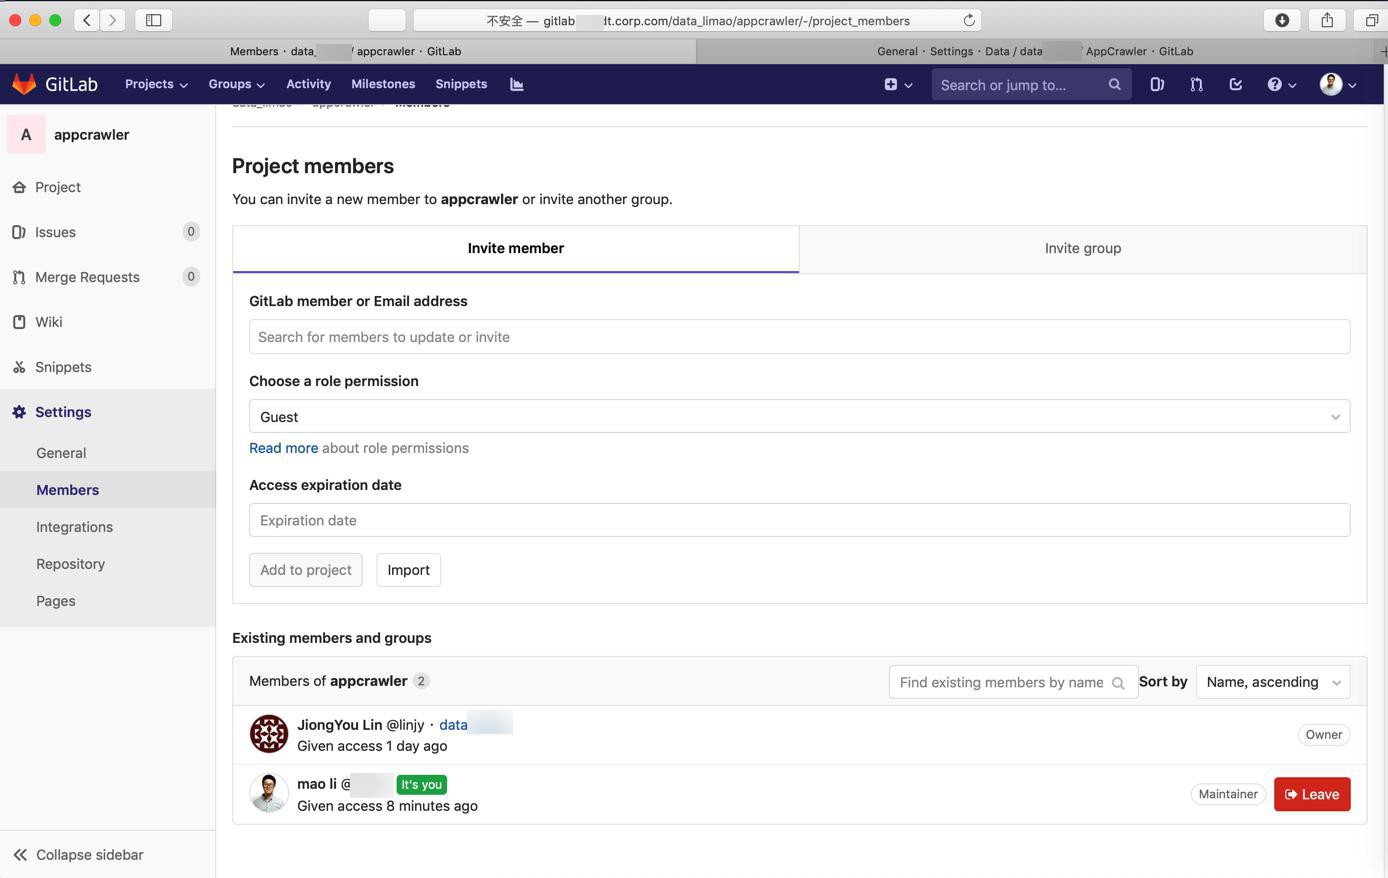Viewport: 1388px width, 878px height.
Task: Open JiongYou Lin's profile name link
Action: (339, 725)
